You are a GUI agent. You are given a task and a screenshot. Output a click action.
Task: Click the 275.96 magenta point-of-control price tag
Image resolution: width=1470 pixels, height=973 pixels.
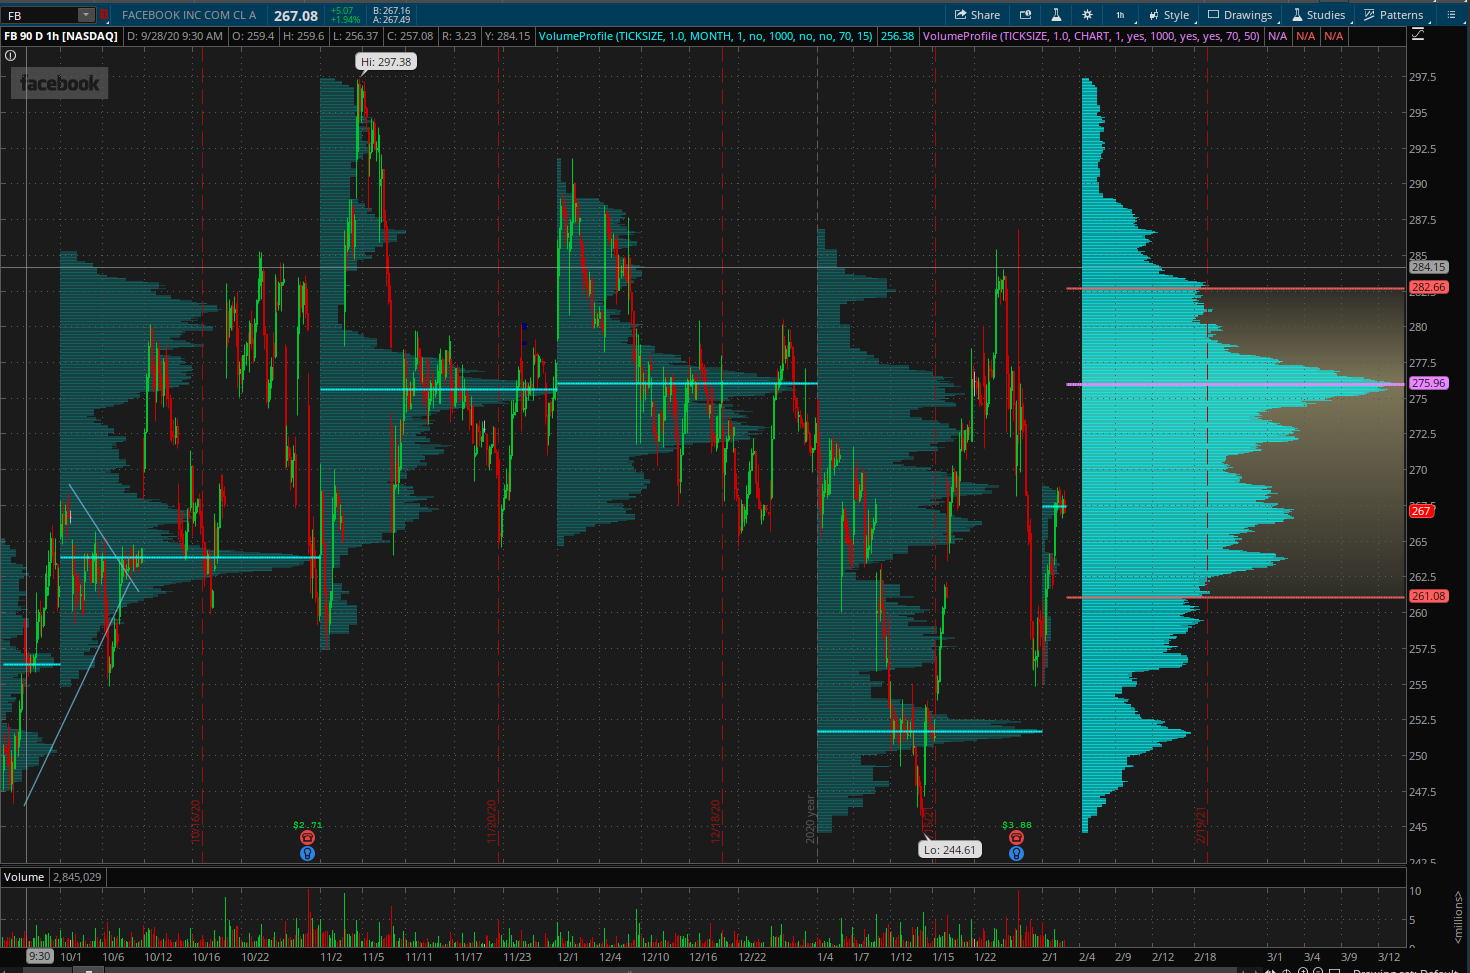point(1428,383)
